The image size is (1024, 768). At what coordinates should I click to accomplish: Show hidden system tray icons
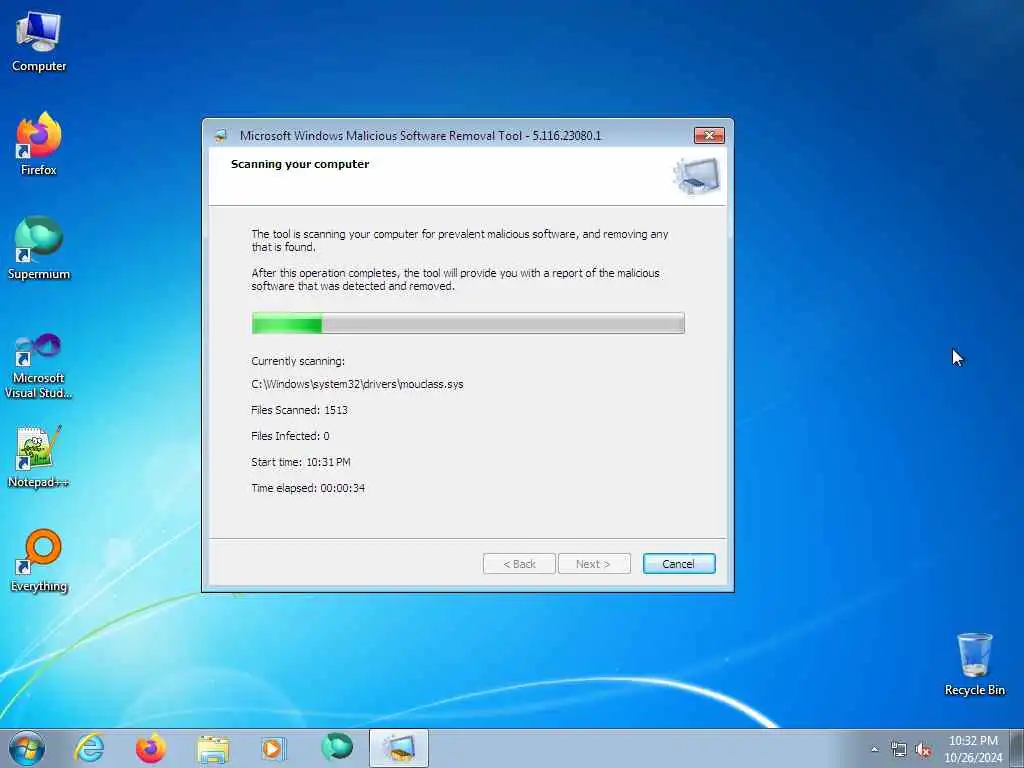pyautogui.click(x=874, y=750)
